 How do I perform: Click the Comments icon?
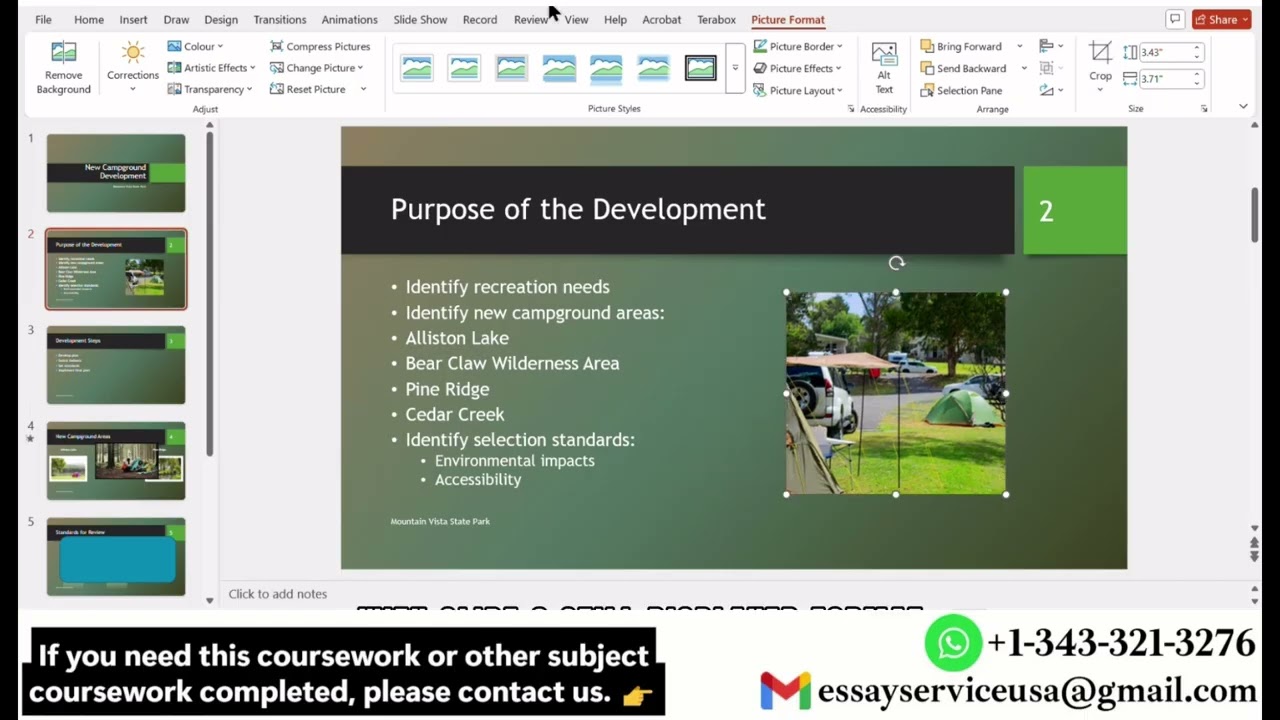coord(1174,19)
